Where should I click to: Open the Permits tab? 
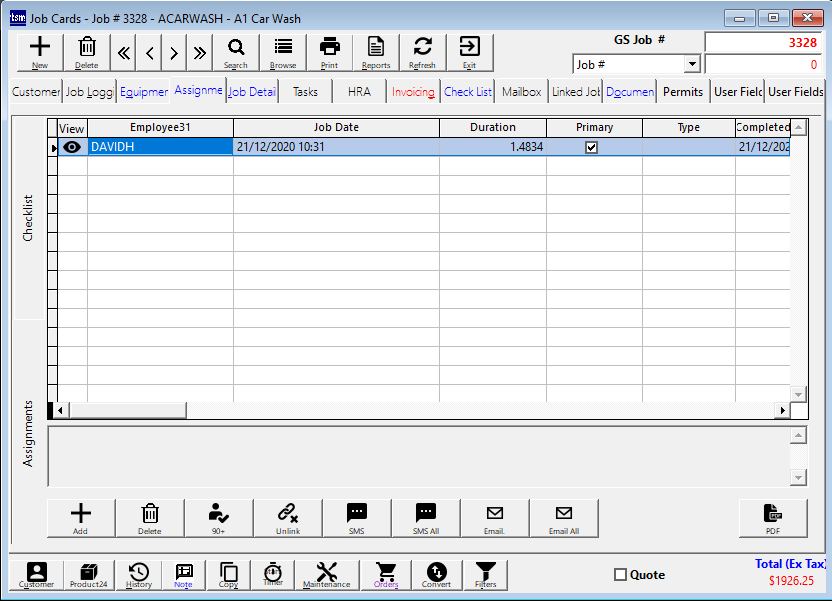click(x=683, y=91)
